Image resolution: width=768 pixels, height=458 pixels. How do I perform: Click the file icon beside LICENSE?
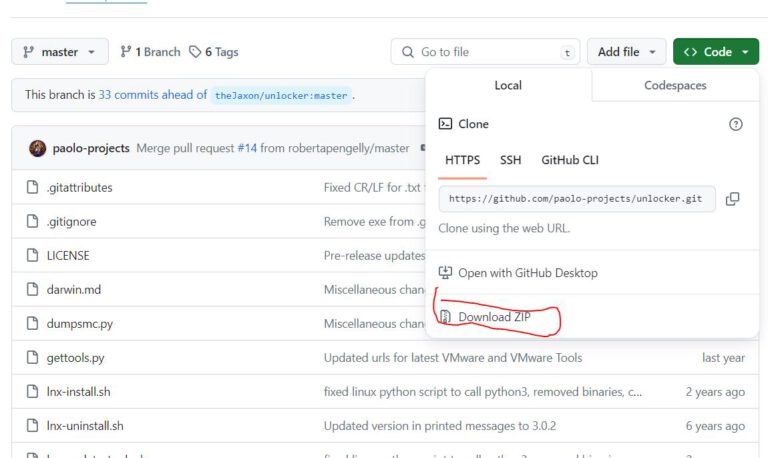[x=32, y=255]
